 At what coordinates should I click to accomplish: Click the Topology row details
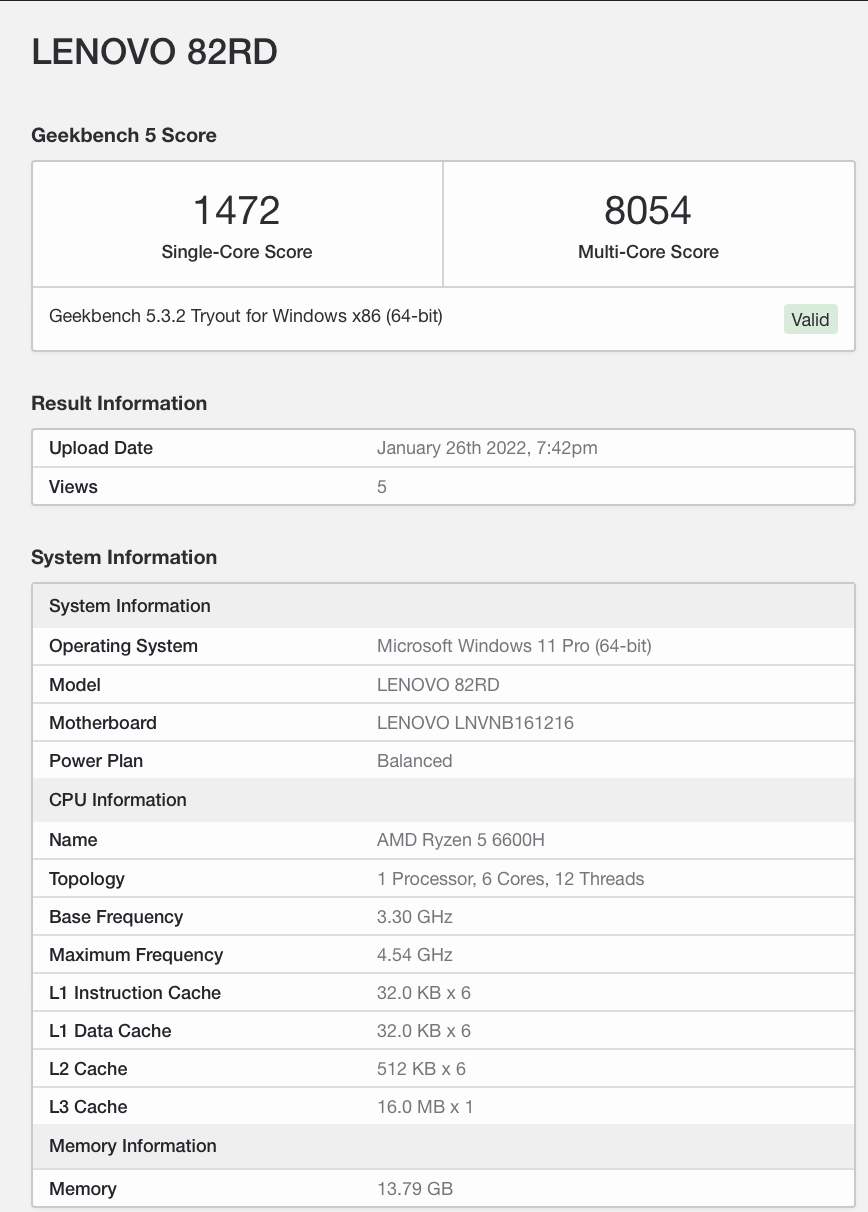coord(510,878)
